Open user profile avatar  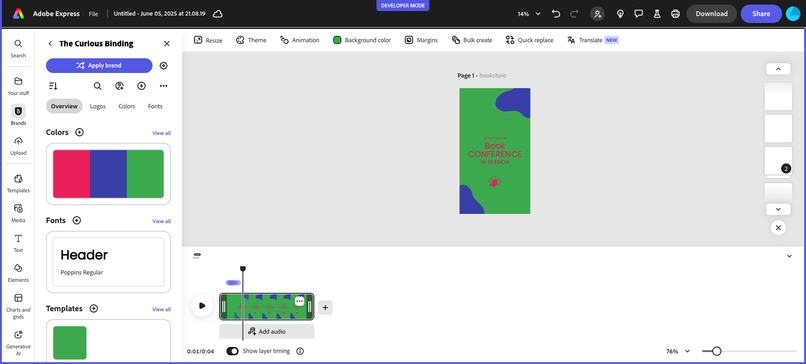[x=793, y=14]
